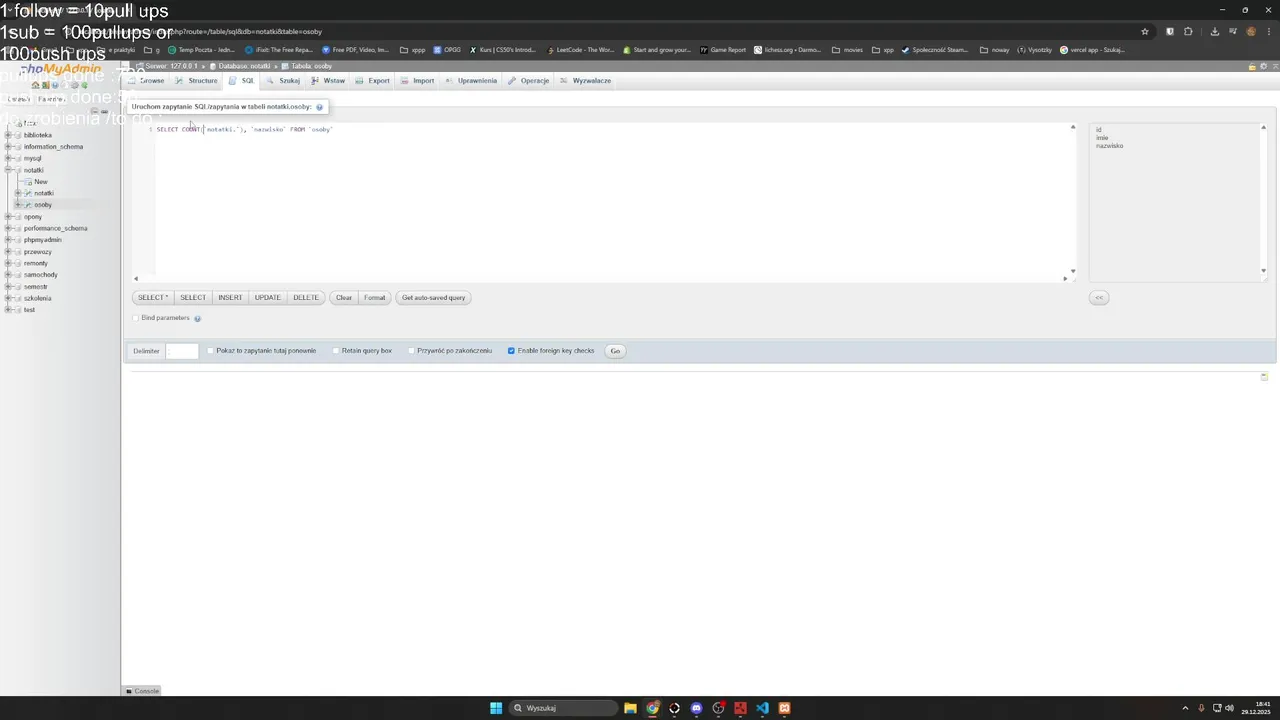Select the imie column in list
Viewport: 1280px width, 720px height.
tap(1102, 138)
